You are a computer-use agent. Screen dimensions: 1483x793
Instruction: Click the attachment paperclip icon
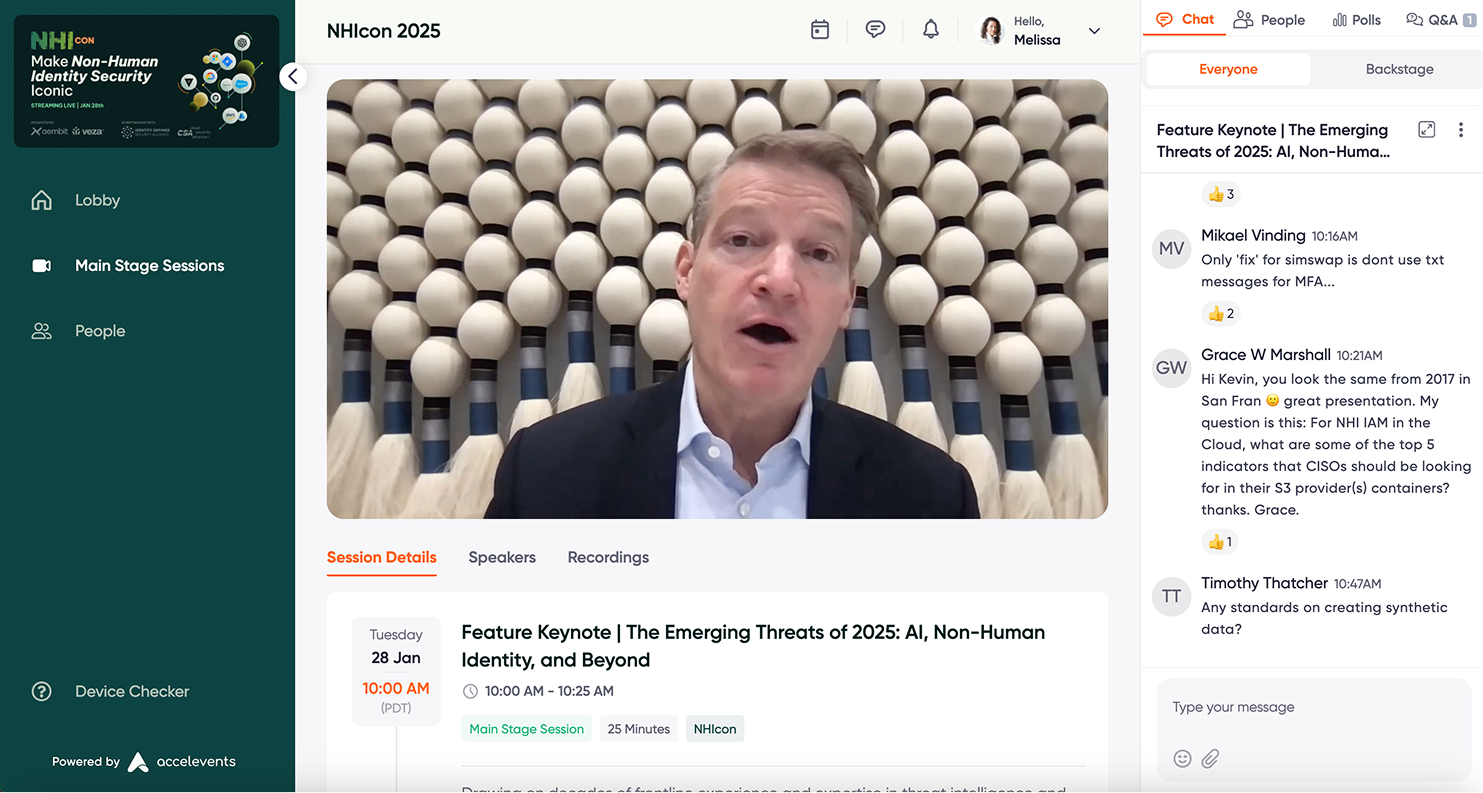[1210, 759]
